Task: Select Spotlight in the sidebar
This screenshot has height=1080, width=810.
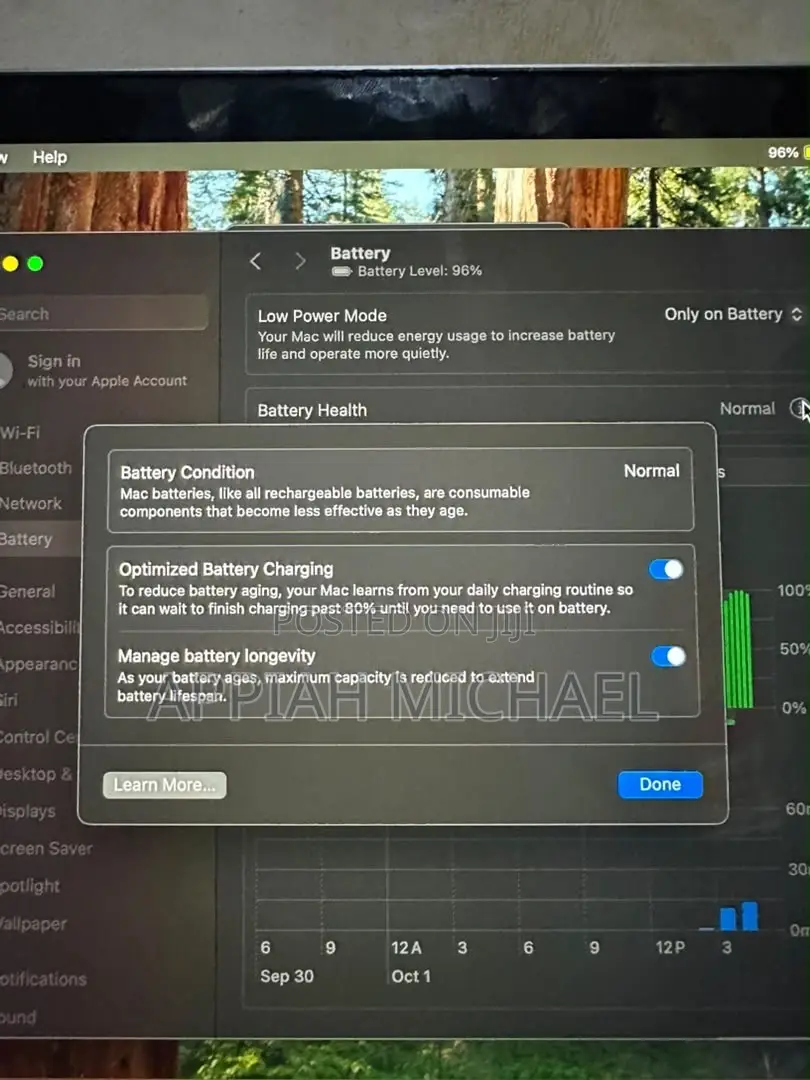Action: pos(30,886)
